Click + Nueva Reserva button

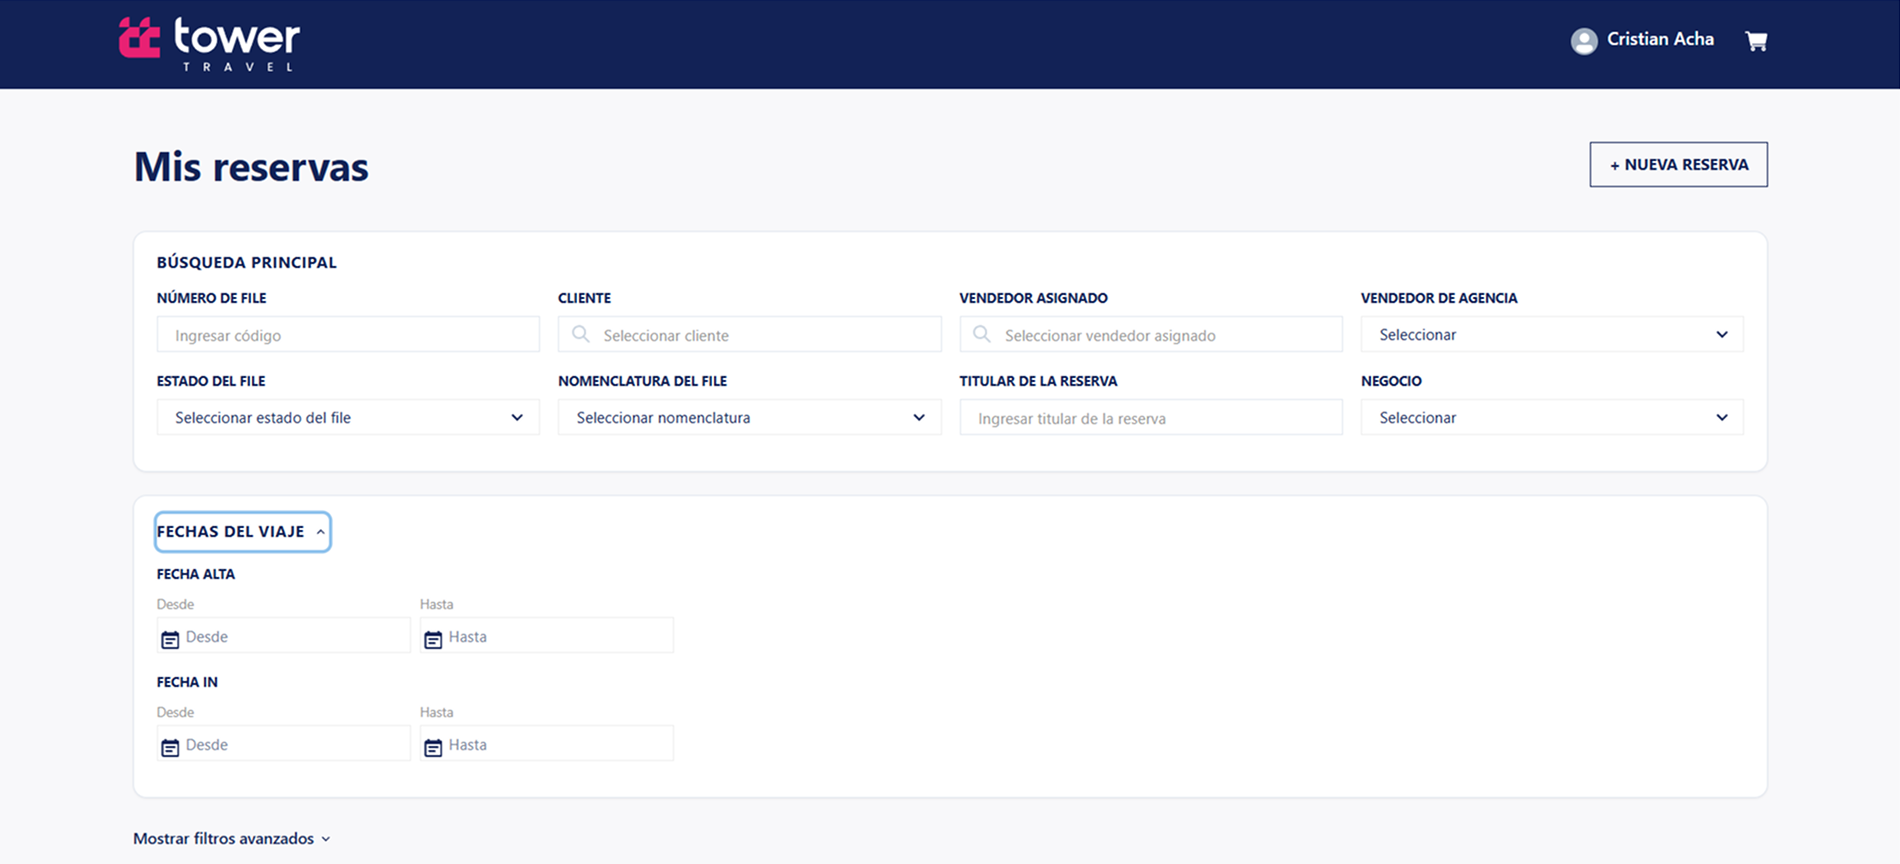click(x=1679, y=164)
